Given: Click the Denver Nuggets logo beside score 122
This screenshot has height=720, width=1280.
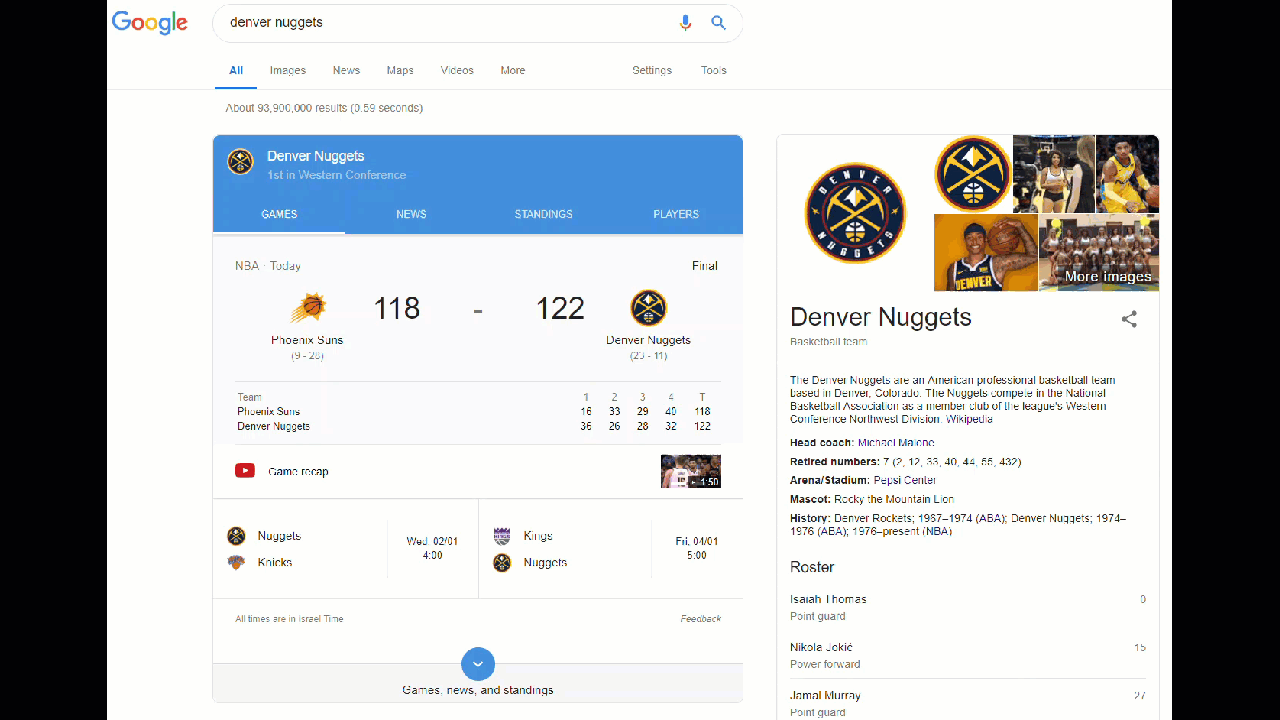Looking at the screenshot, I should point(648,308).
